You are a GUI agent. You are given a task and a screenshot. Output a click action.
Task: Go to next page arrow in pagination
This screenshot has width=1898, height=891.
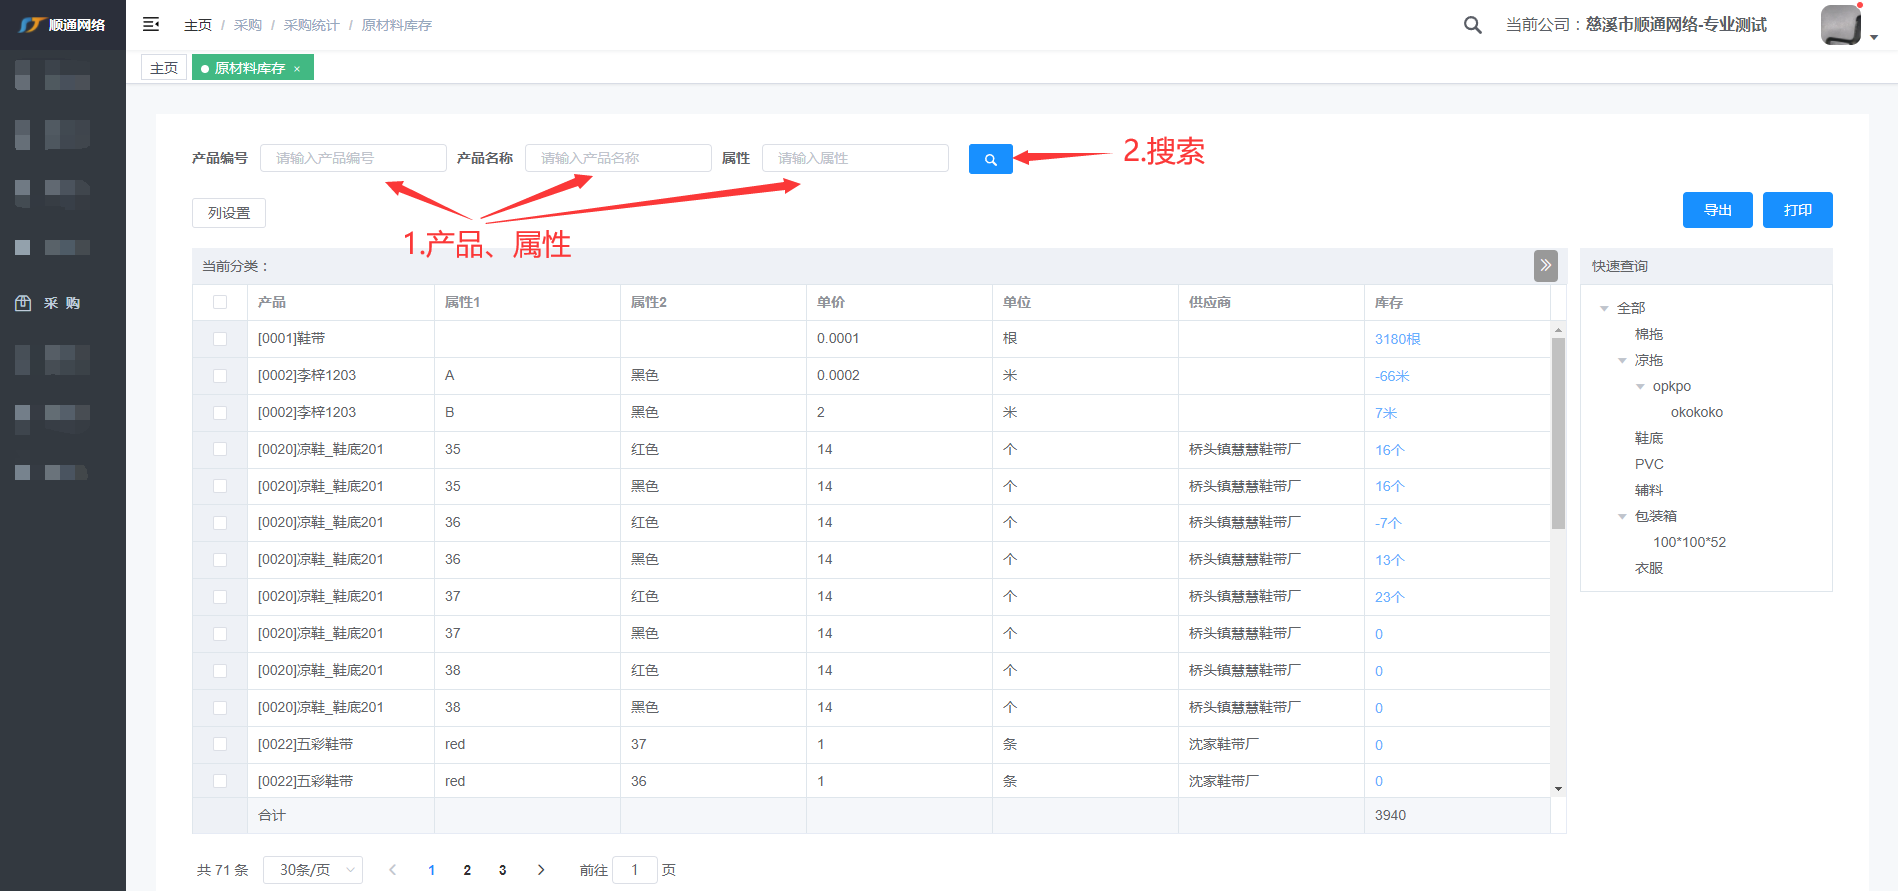pyautogui.click(x=541, y=870)
